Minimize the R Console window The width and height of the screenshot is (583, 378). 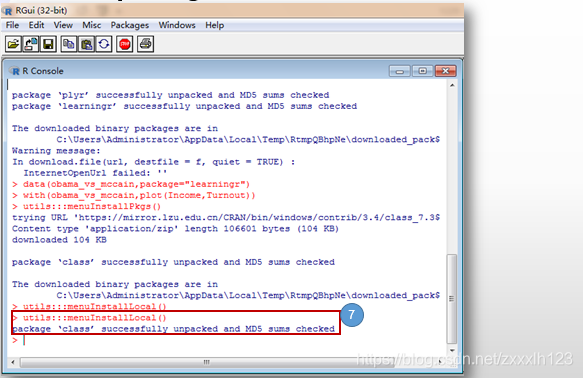coord(400,71)
